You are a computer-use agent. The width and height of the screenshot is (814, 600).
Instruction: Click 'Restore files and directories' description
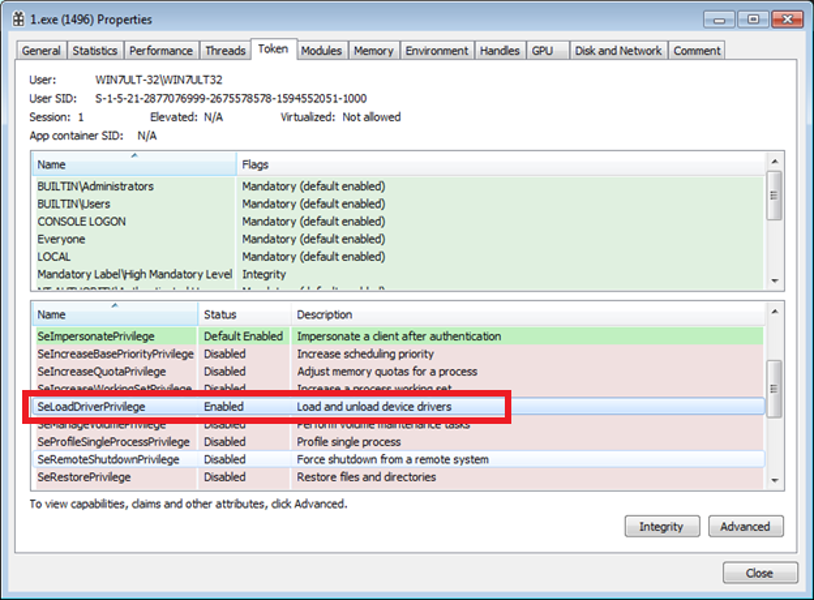(x=366, y=477)
